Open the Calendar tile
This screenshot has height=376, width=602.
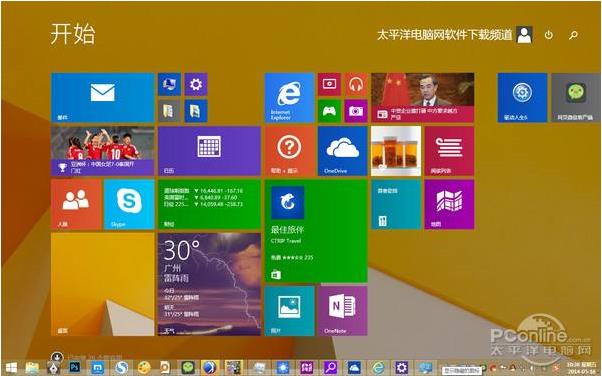pos(209,151)
